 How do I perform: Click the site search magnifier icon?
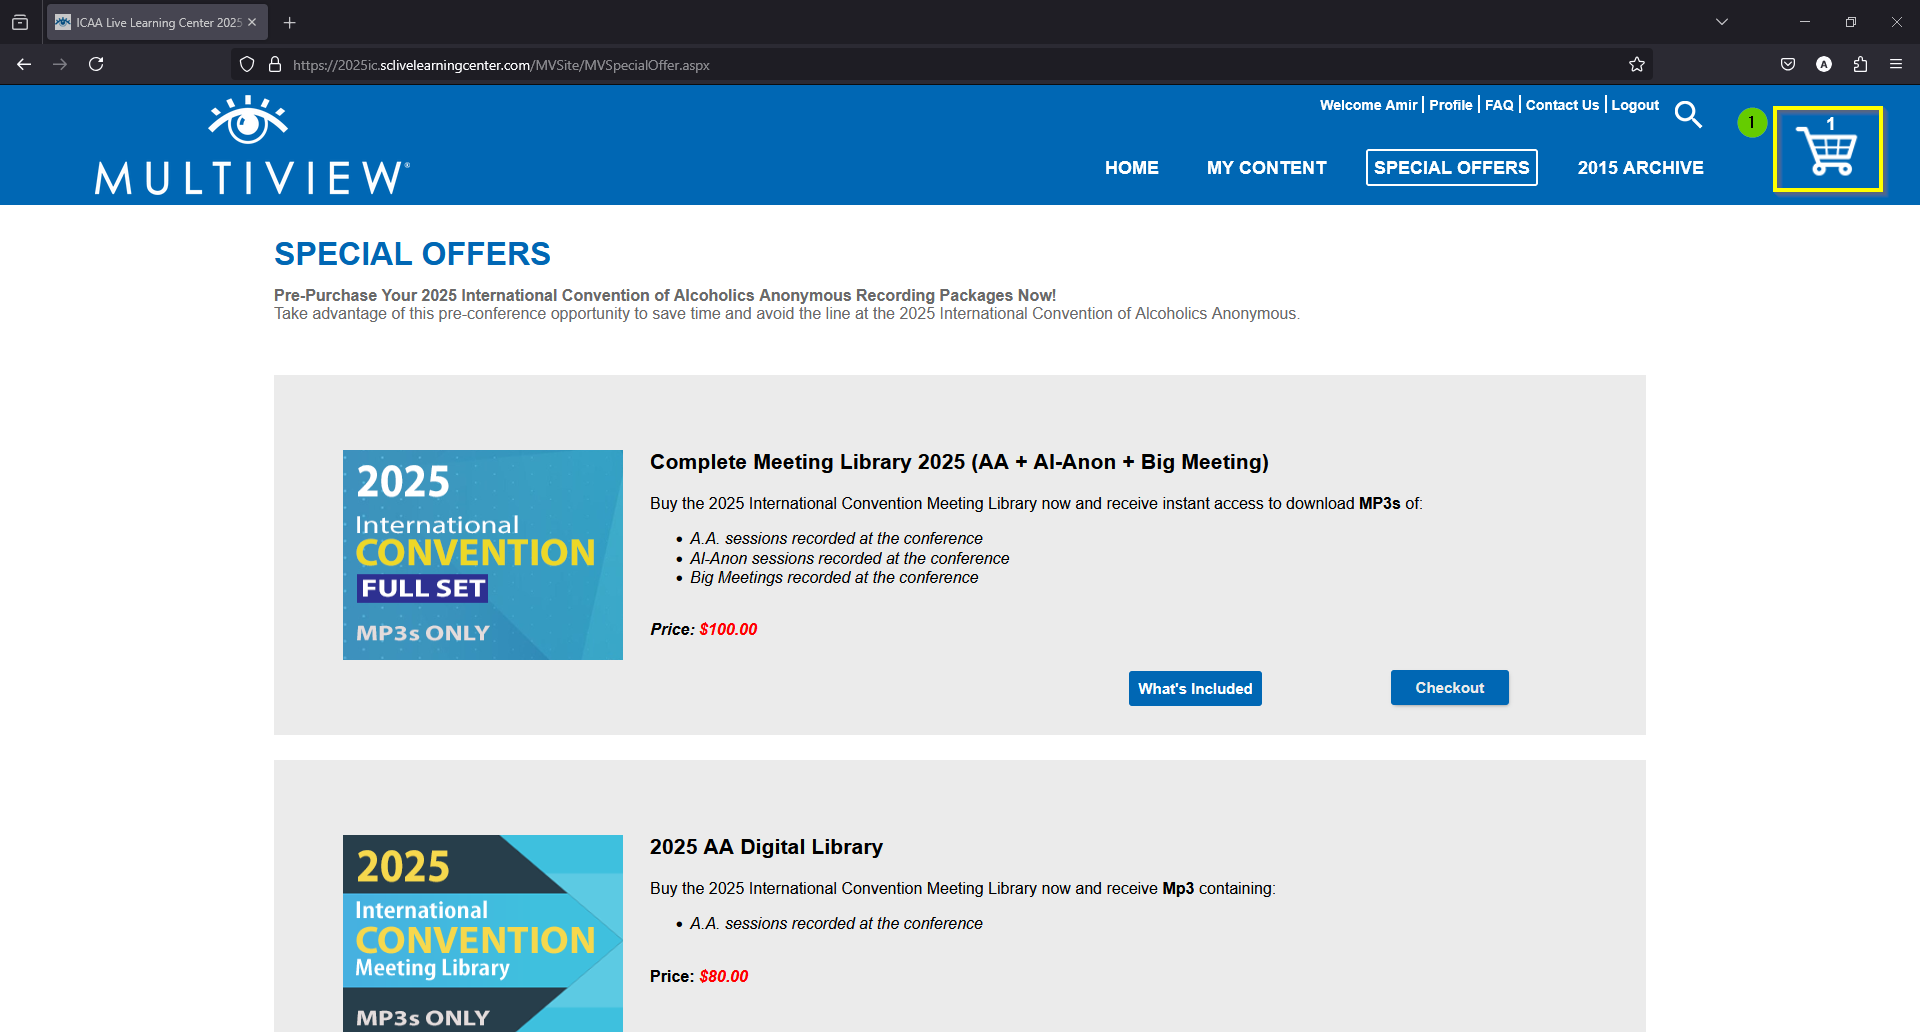point(1688,115)
